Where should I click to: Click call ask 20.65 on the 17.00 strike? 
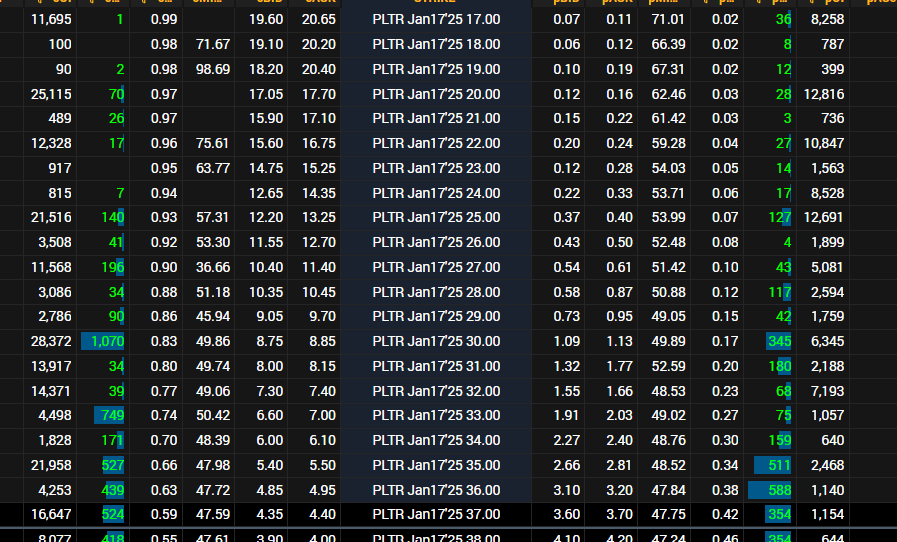pyautogui.click(x=319, y=19)
